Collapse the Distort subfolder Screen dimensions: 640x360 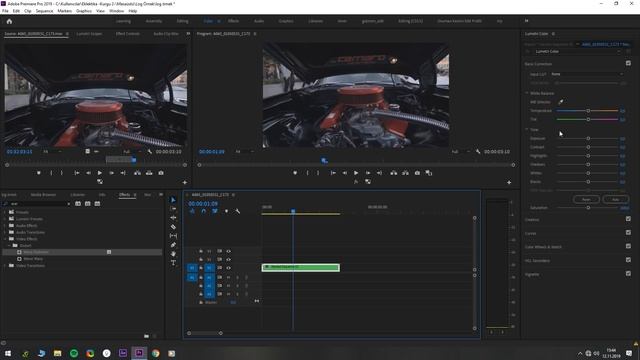pos(9,246)
